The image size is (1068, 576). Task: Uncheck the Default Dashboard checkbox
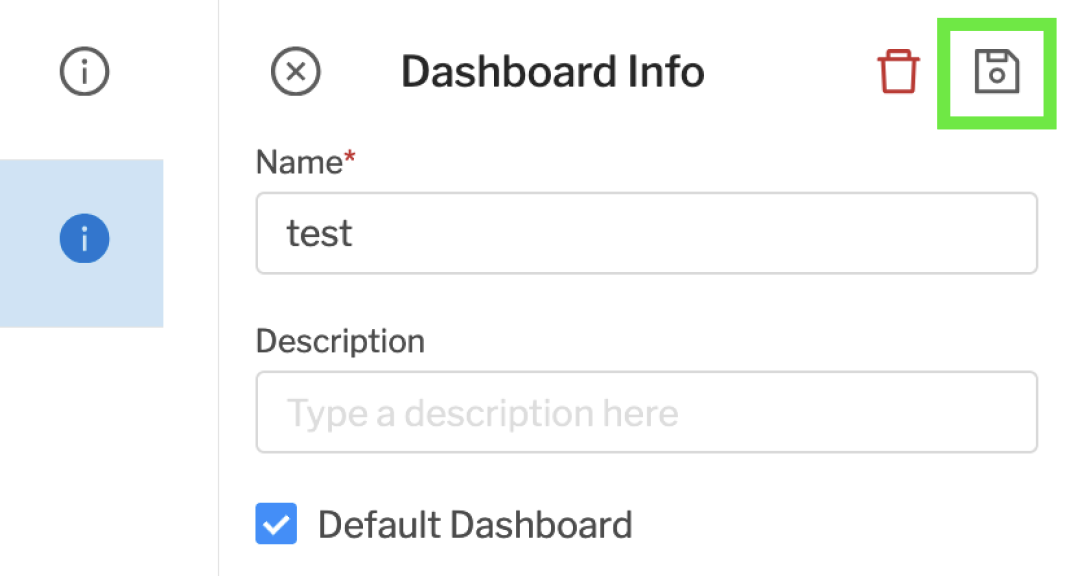coord(276,524)
